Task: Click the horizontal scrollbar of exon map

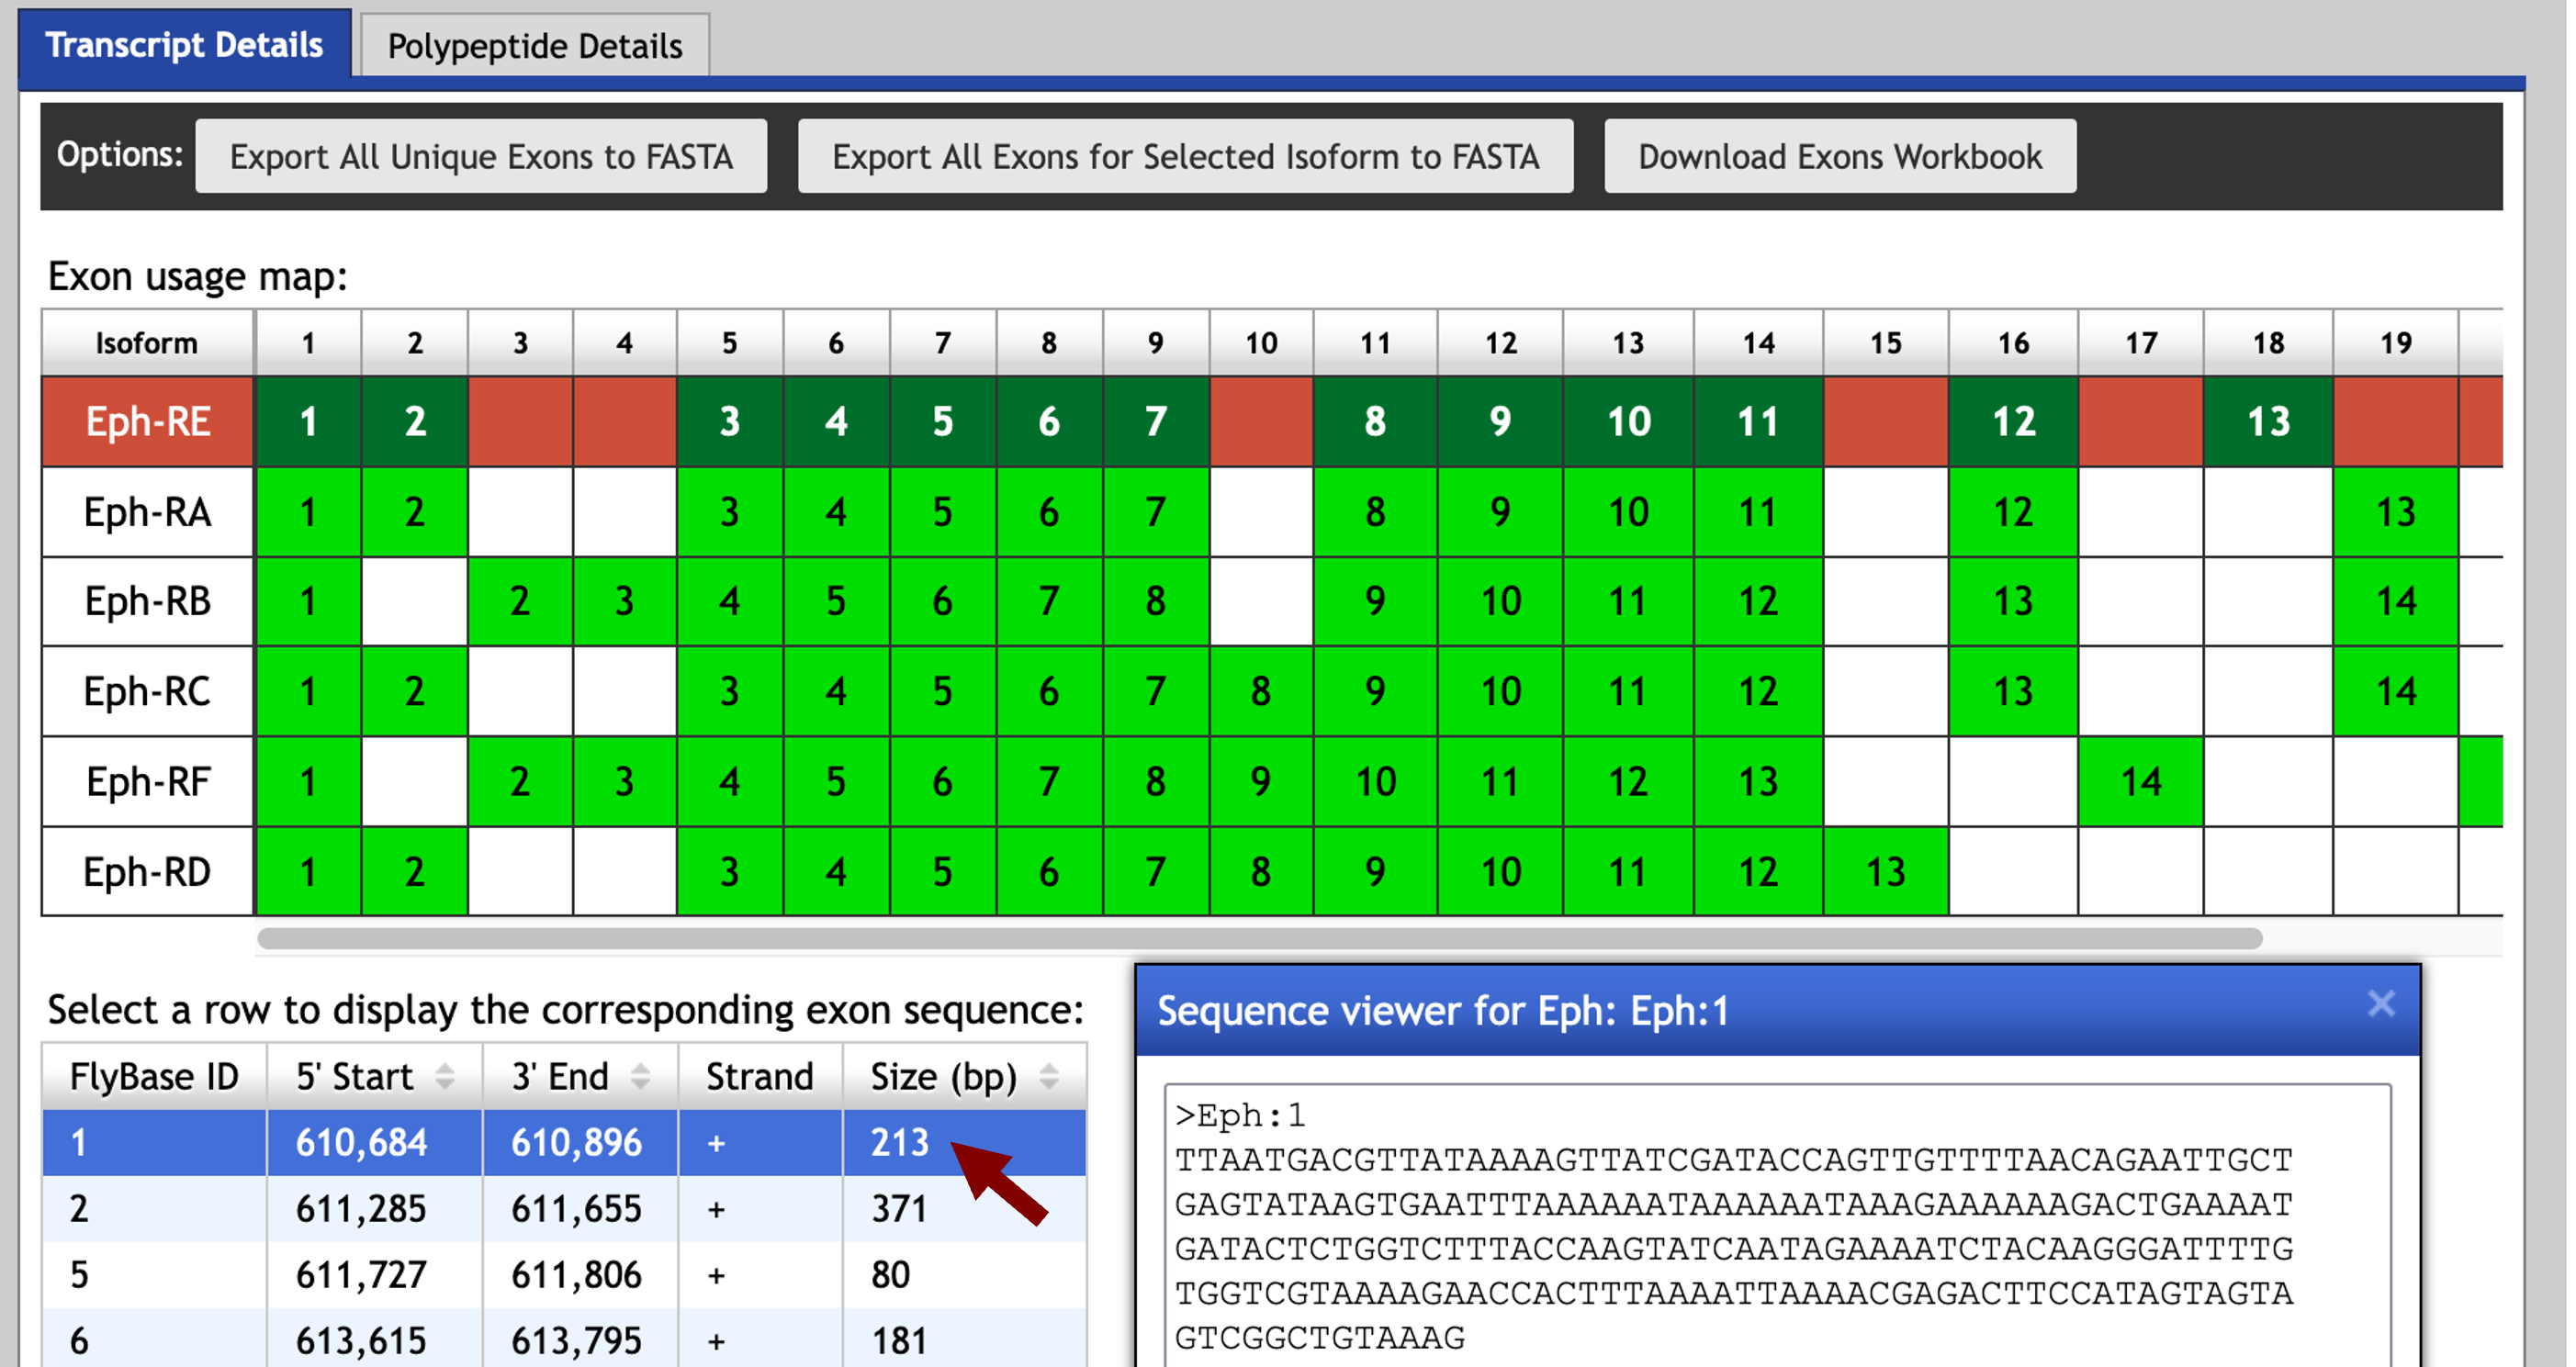Action: [1260, 938]
